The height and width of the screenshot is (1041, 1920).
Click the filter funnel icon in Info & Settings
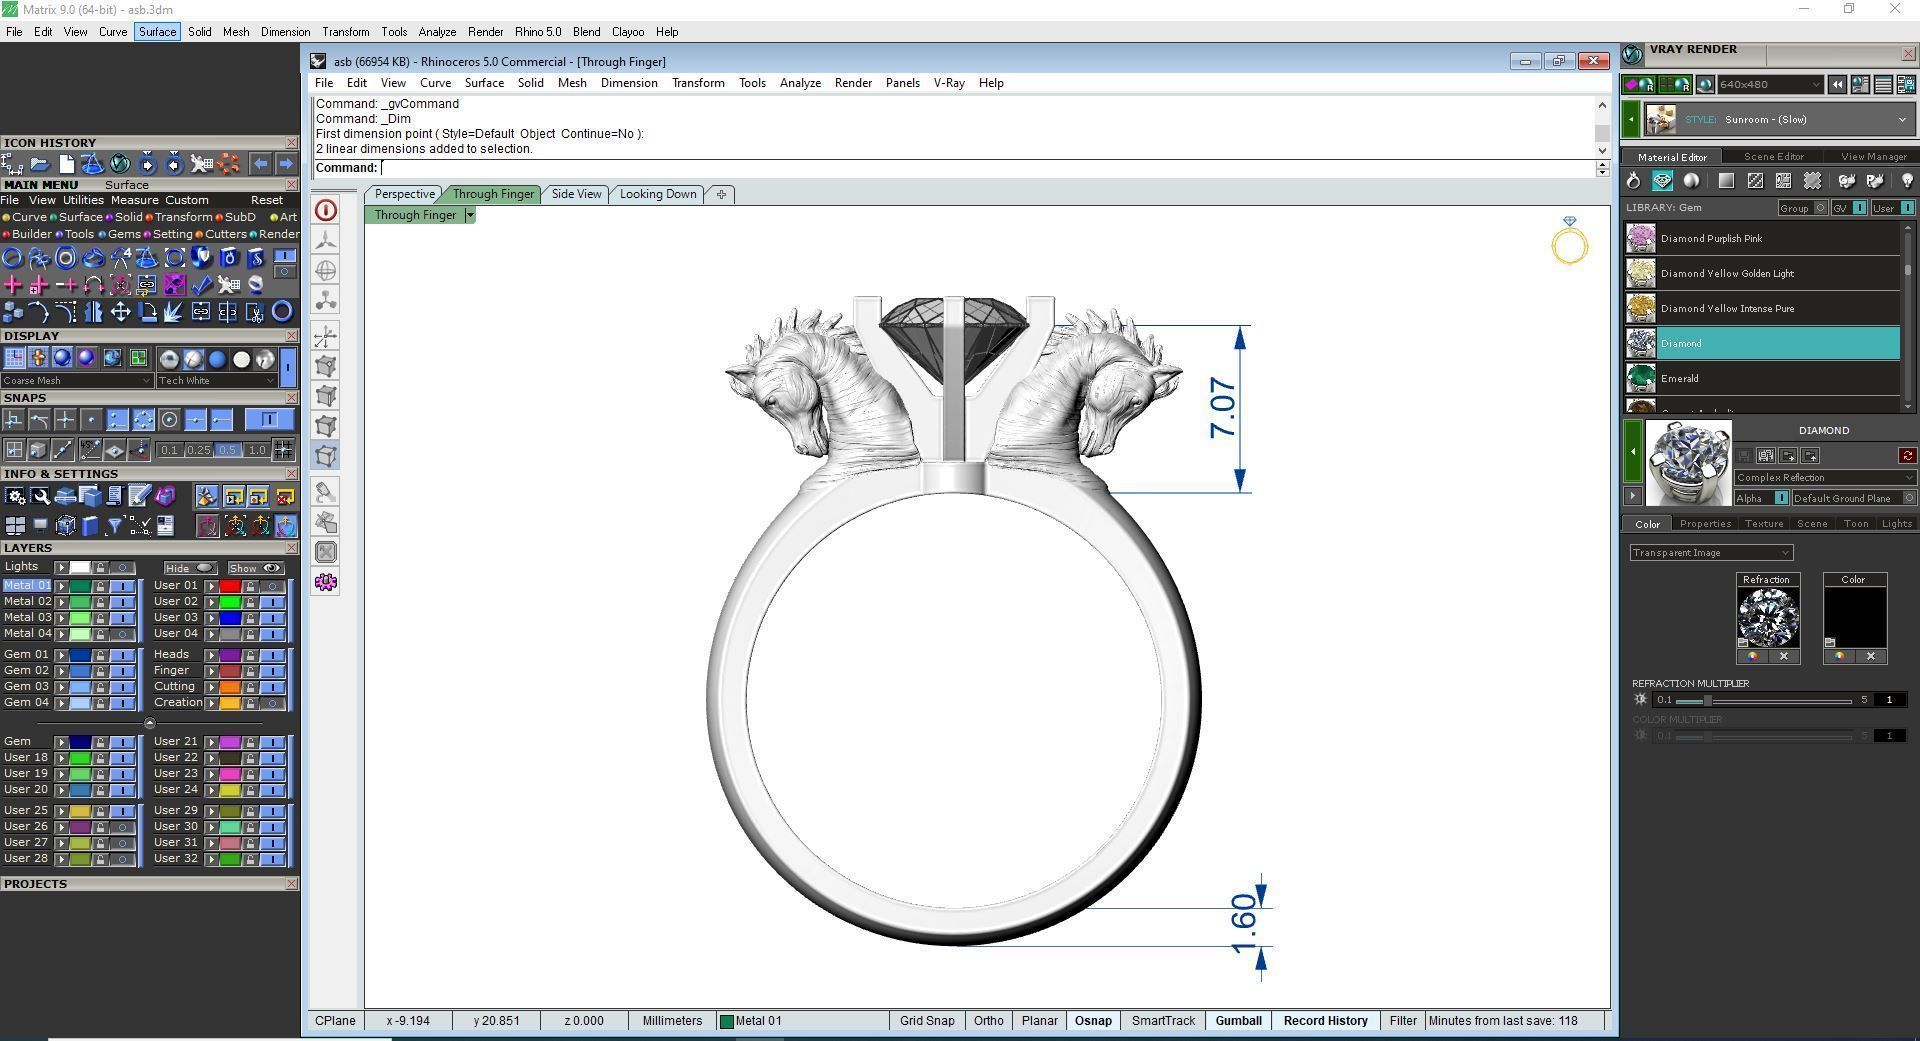(x=114, y=526)
